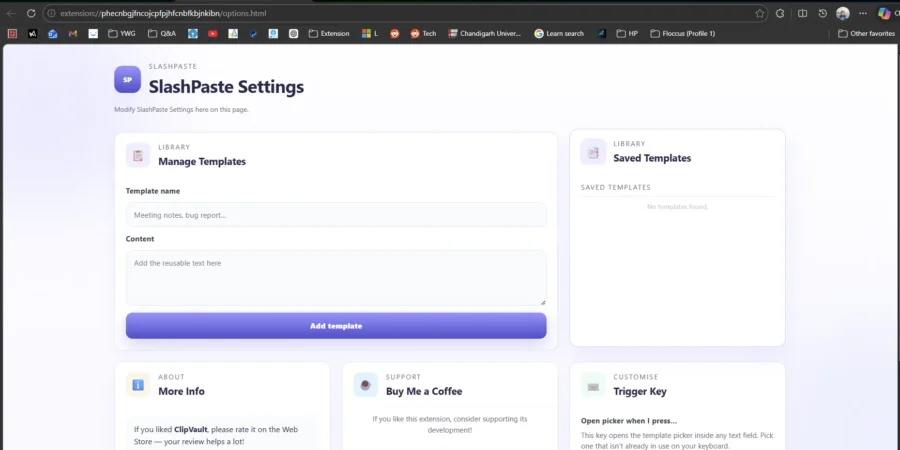Click the site info icon in address bar
Image resolution: width=900 pixels, height=450 pixels.
click(x=51, y=13)
